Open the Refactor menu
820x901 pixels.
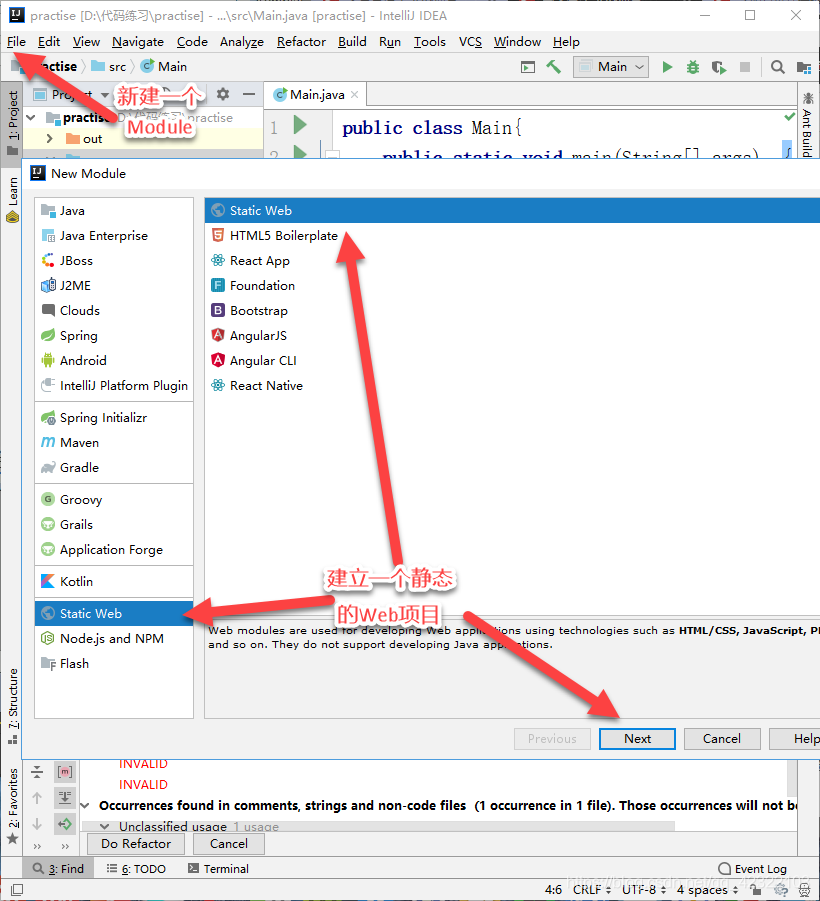[x=301, y=42]
